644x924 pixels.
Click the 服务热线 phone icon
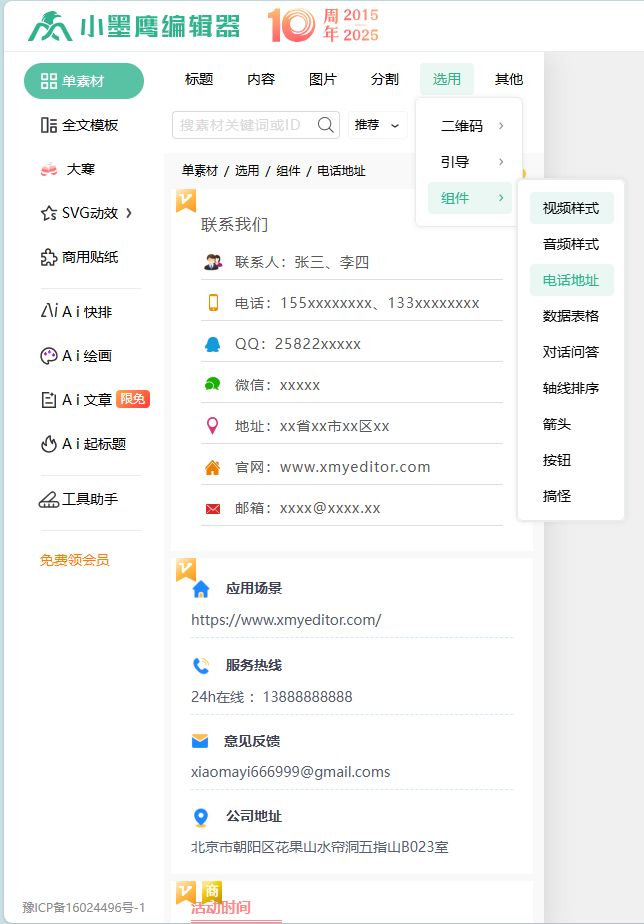point(201,665)
